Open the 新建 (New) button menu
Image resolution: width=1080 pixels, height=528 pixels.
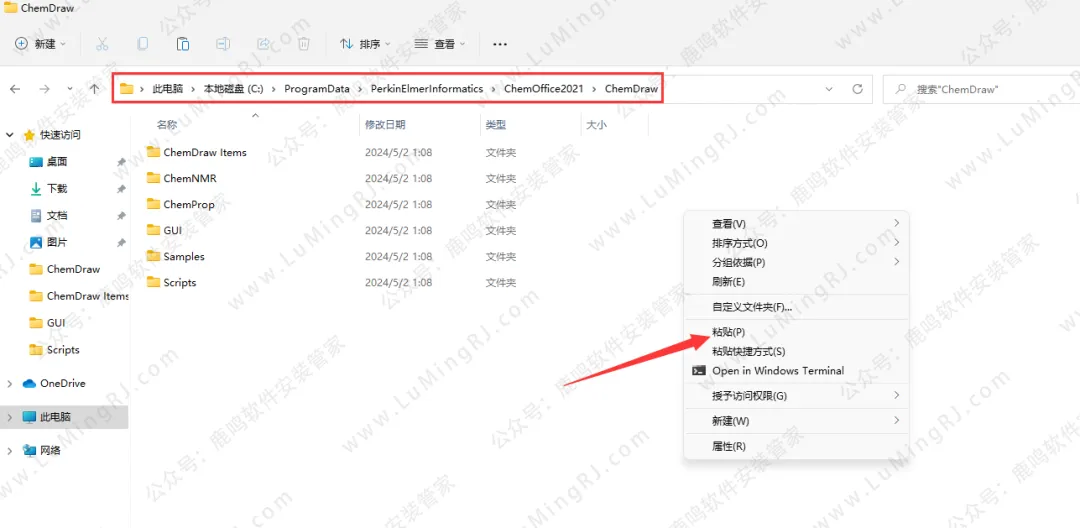[x=41, y=44]
